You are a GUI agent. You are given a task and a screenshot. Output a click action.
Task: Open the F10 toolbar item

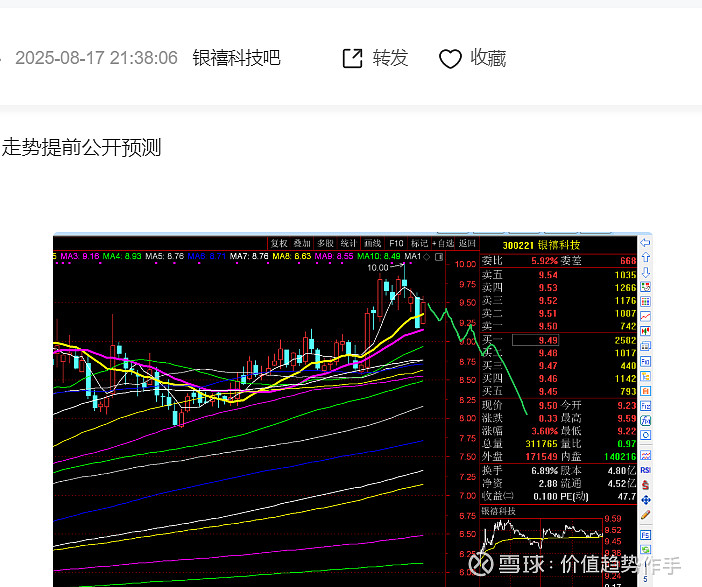[396, 244]
